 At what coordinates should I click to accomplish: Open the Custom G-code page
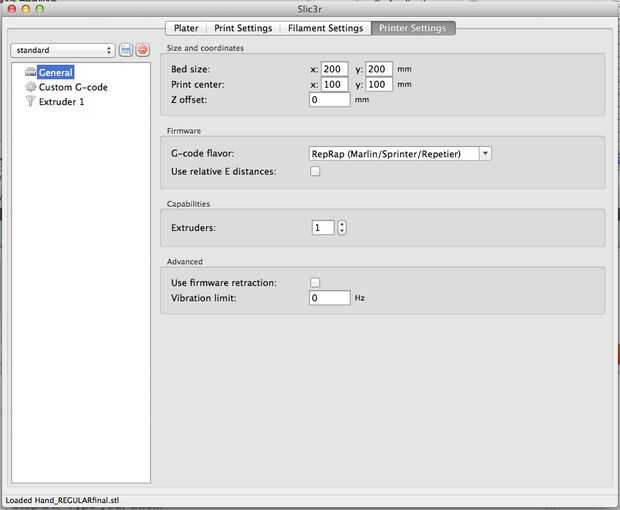pyautogui.click(x=73, y=87)
